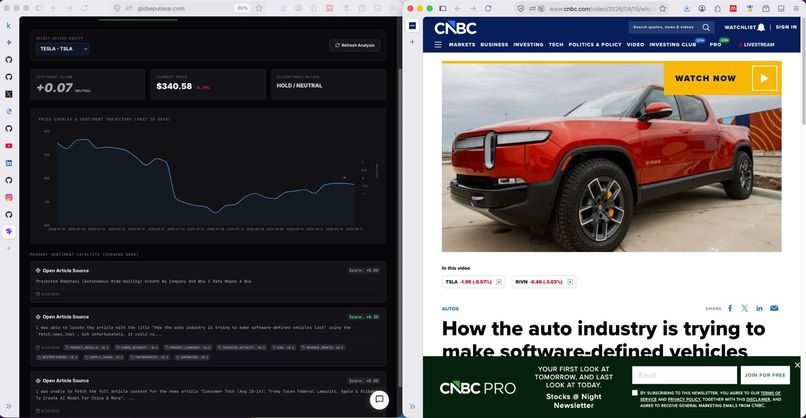Click the CNBC logo

pos(455,28)
